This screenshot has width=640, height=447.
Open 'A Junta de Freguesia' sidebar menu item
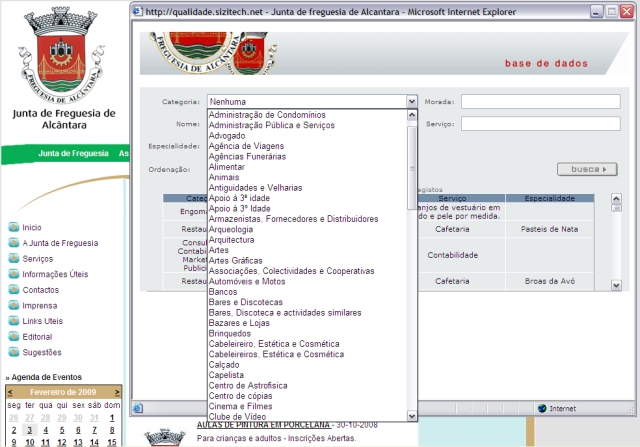[x=60, y=243]
